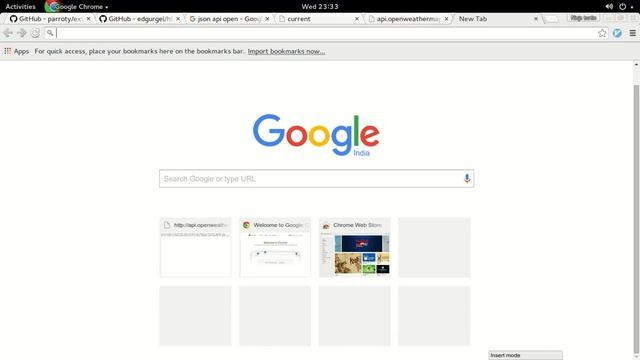This screenshot has width=640, height=360.
Task: Click Import bookmarks now link
Action: [x=286, y=51]
